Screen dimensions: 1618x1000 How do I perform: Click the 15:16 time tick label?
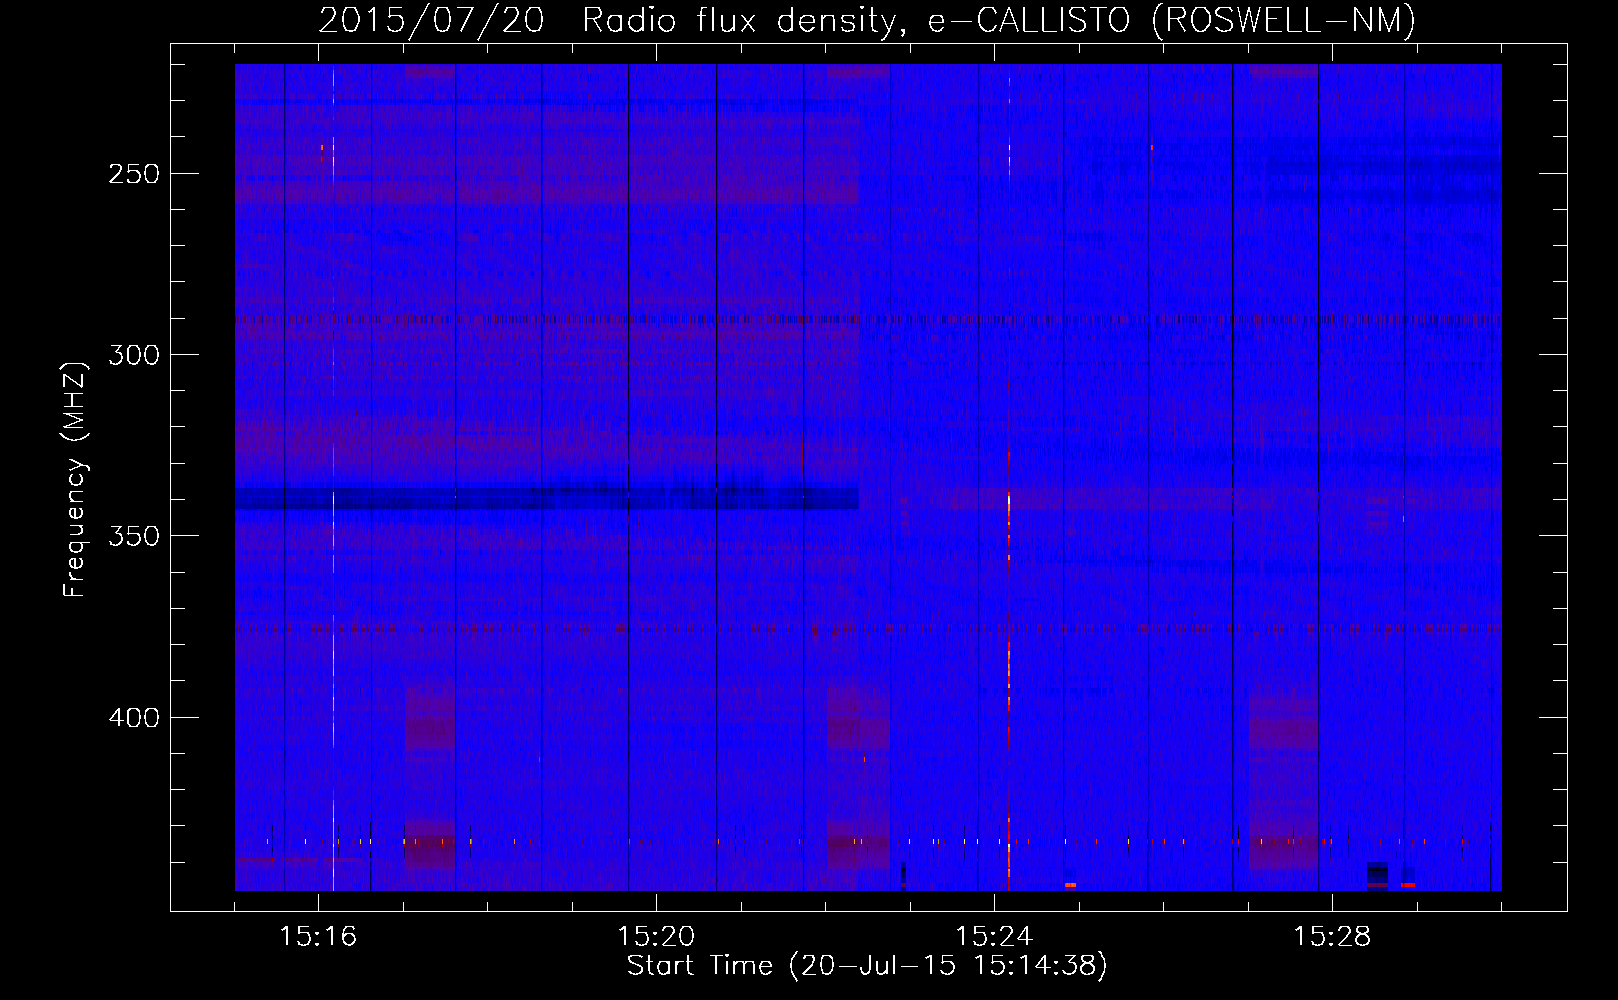(x=318, y=937)
